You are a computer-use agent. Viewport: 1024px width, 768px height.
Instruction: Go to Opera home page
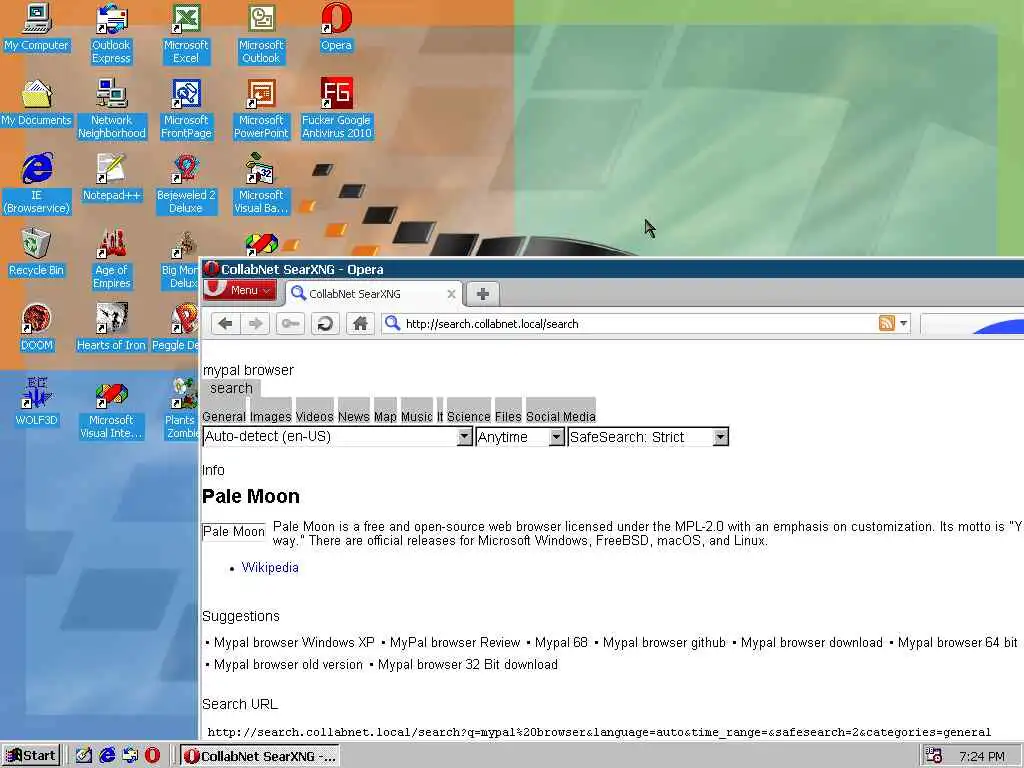360,323
